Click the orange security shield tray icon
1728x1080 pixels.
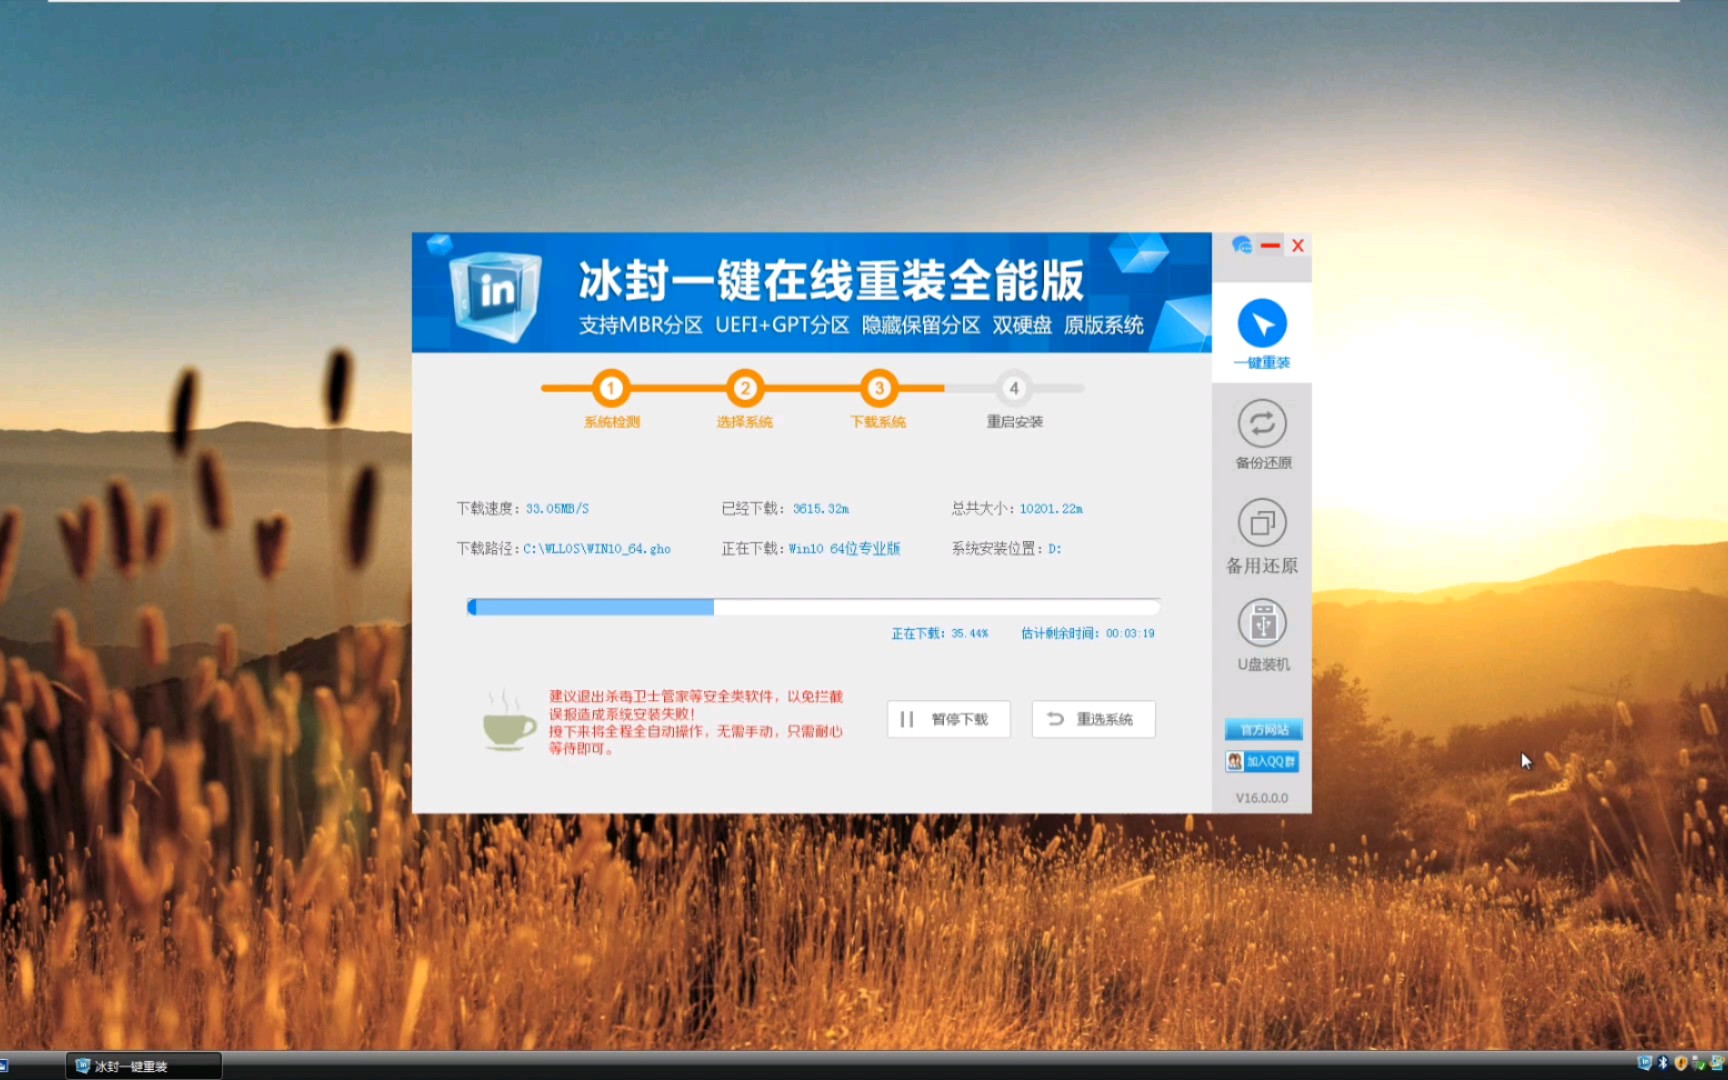(x=1680, y=1063)
